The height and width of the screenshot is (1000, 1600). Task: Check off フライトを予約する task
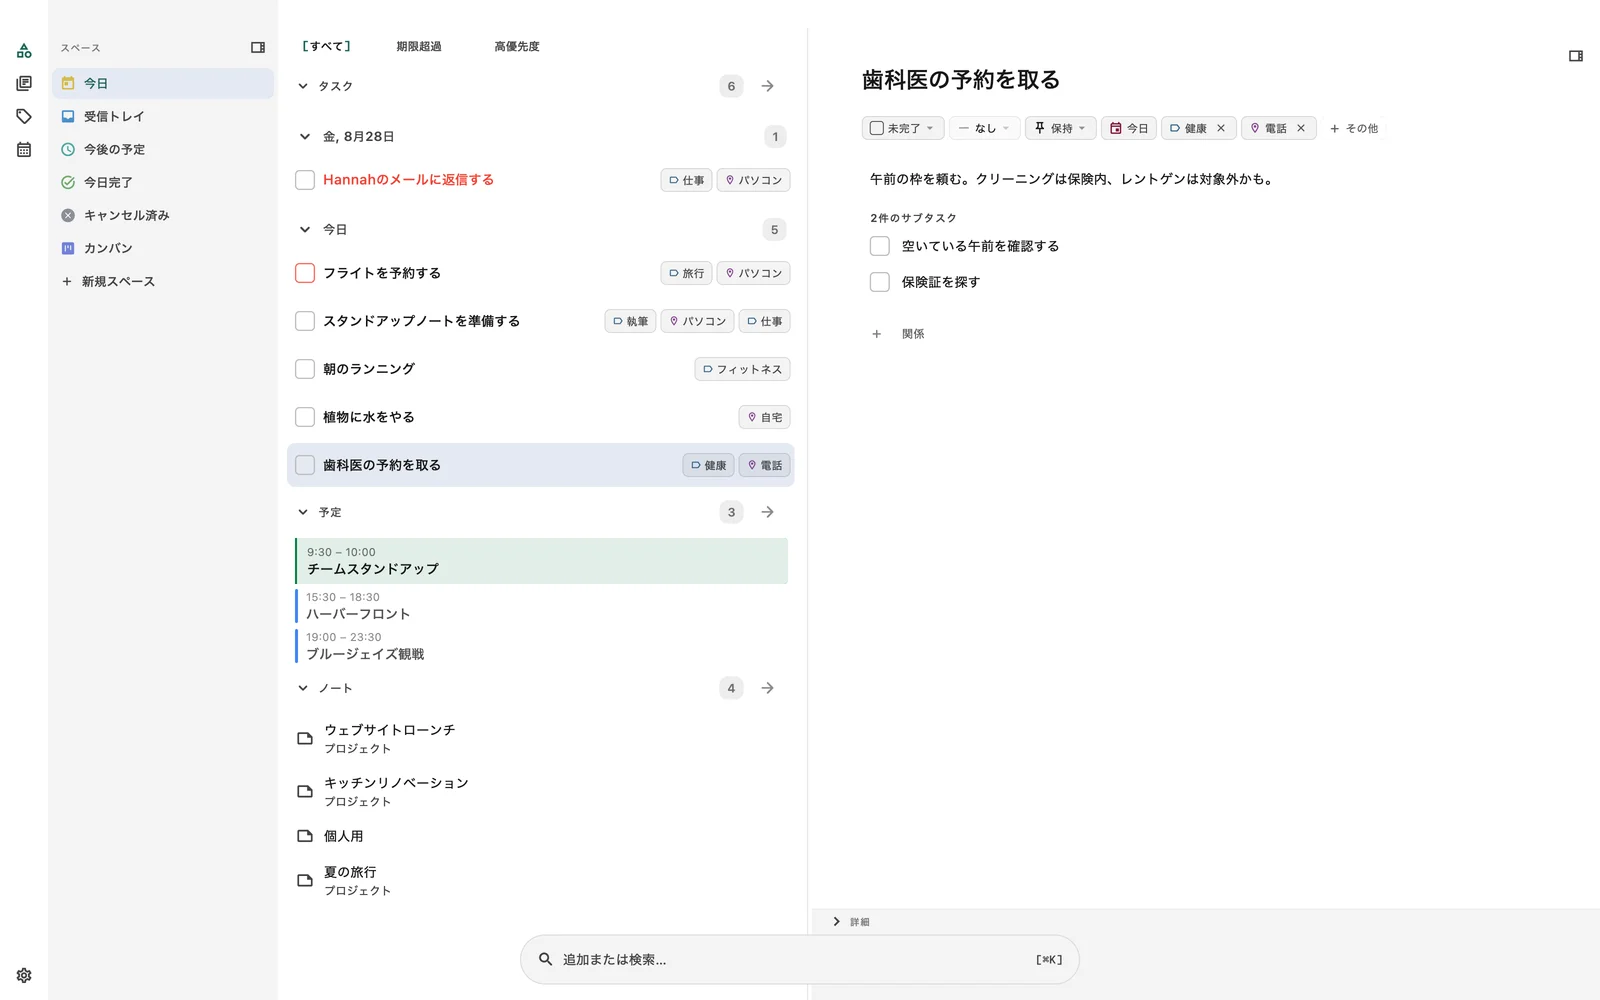pos(305,273)
